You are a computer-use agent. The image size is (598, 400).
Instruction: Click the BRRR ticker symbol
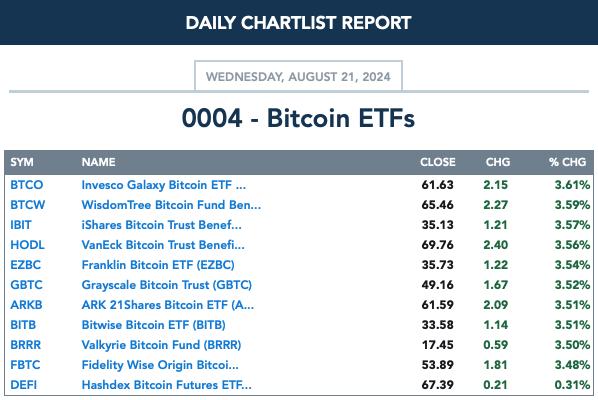coord(26,345)
